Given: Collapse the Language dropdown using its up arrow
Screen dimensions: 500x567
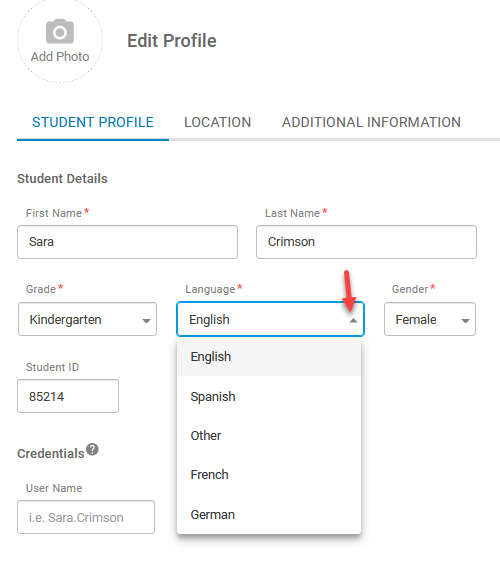Looking at the screenshot, I should click(353, 320).
